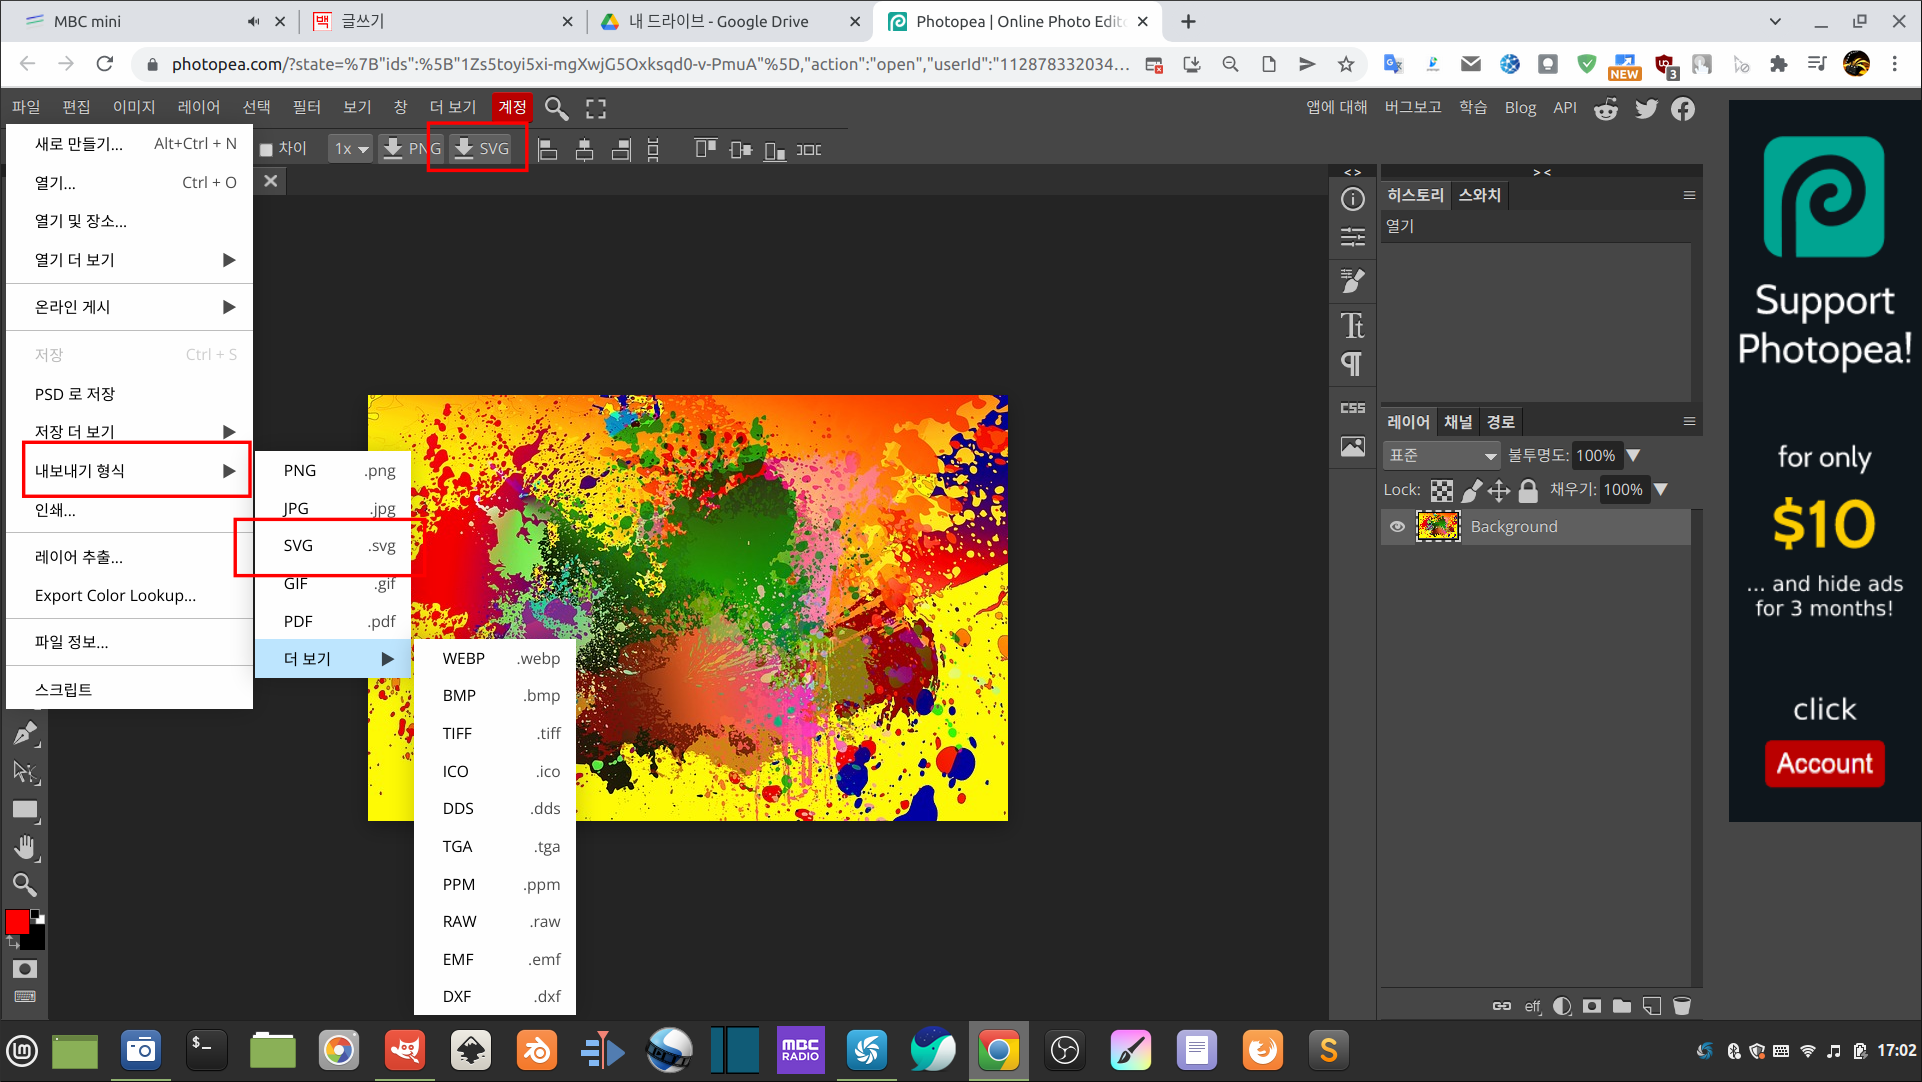Viewport: 1922px width, 1082px height.
Task: Hide the Background layer eye icon
Action: click(x=1397, y=527)
